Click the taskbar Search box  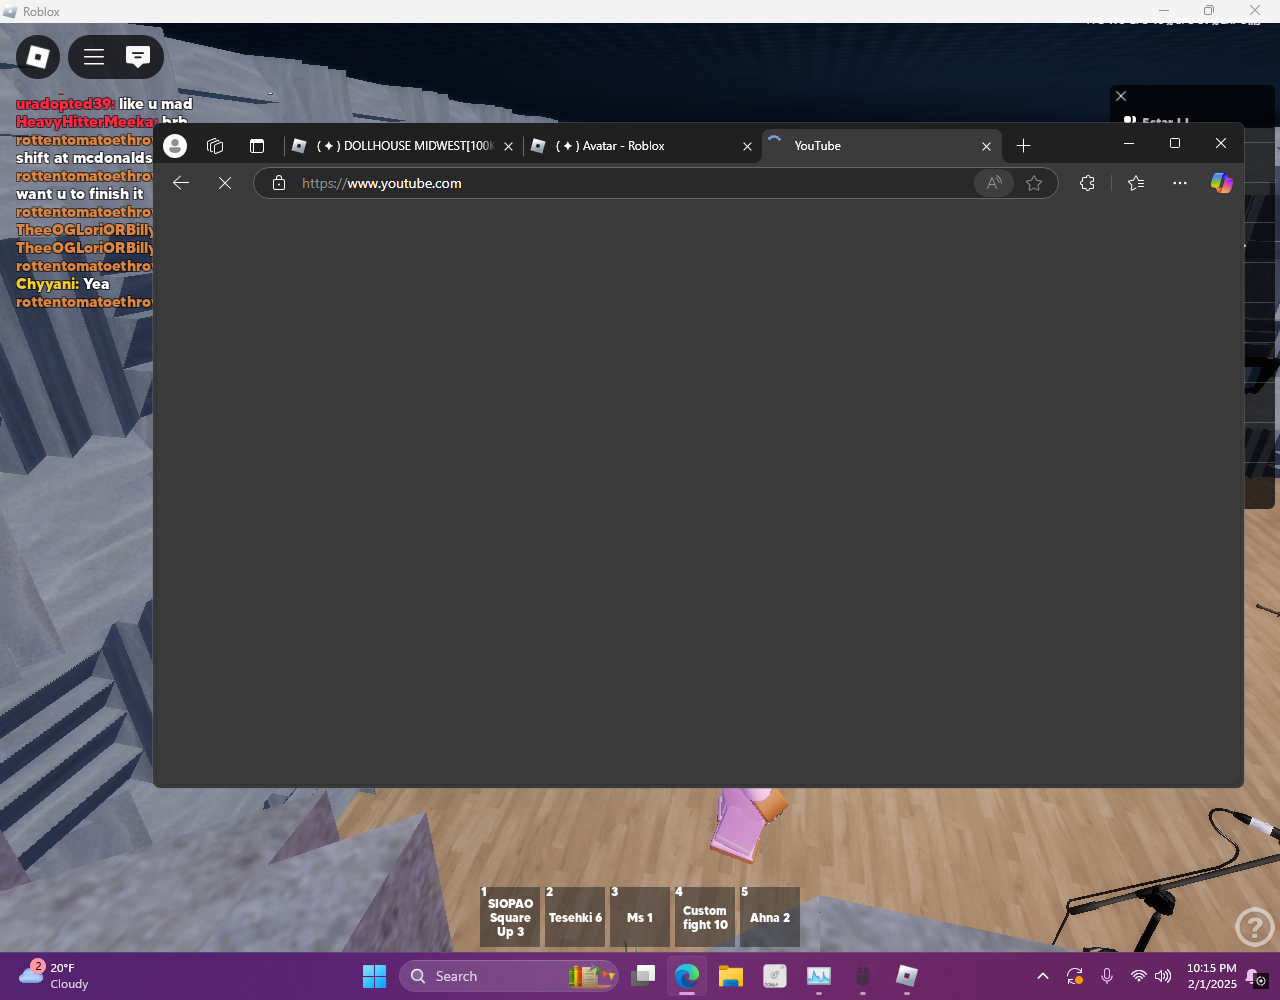510,976
